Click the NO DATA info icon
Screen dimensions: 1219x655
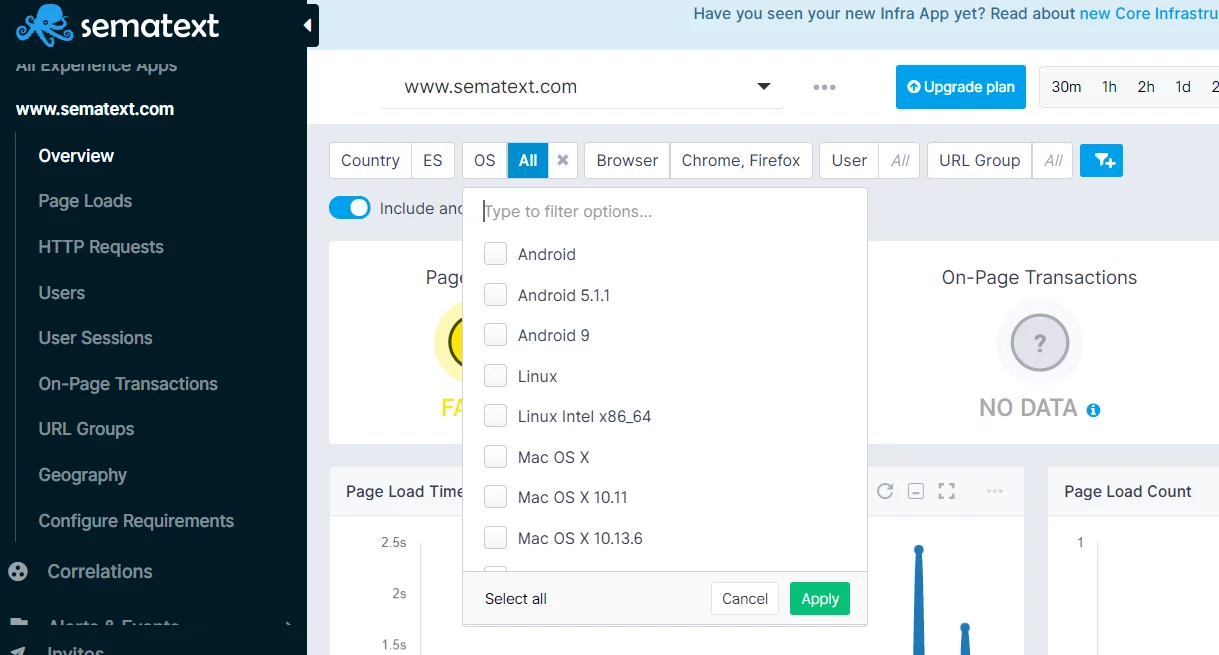(1093, 410)
